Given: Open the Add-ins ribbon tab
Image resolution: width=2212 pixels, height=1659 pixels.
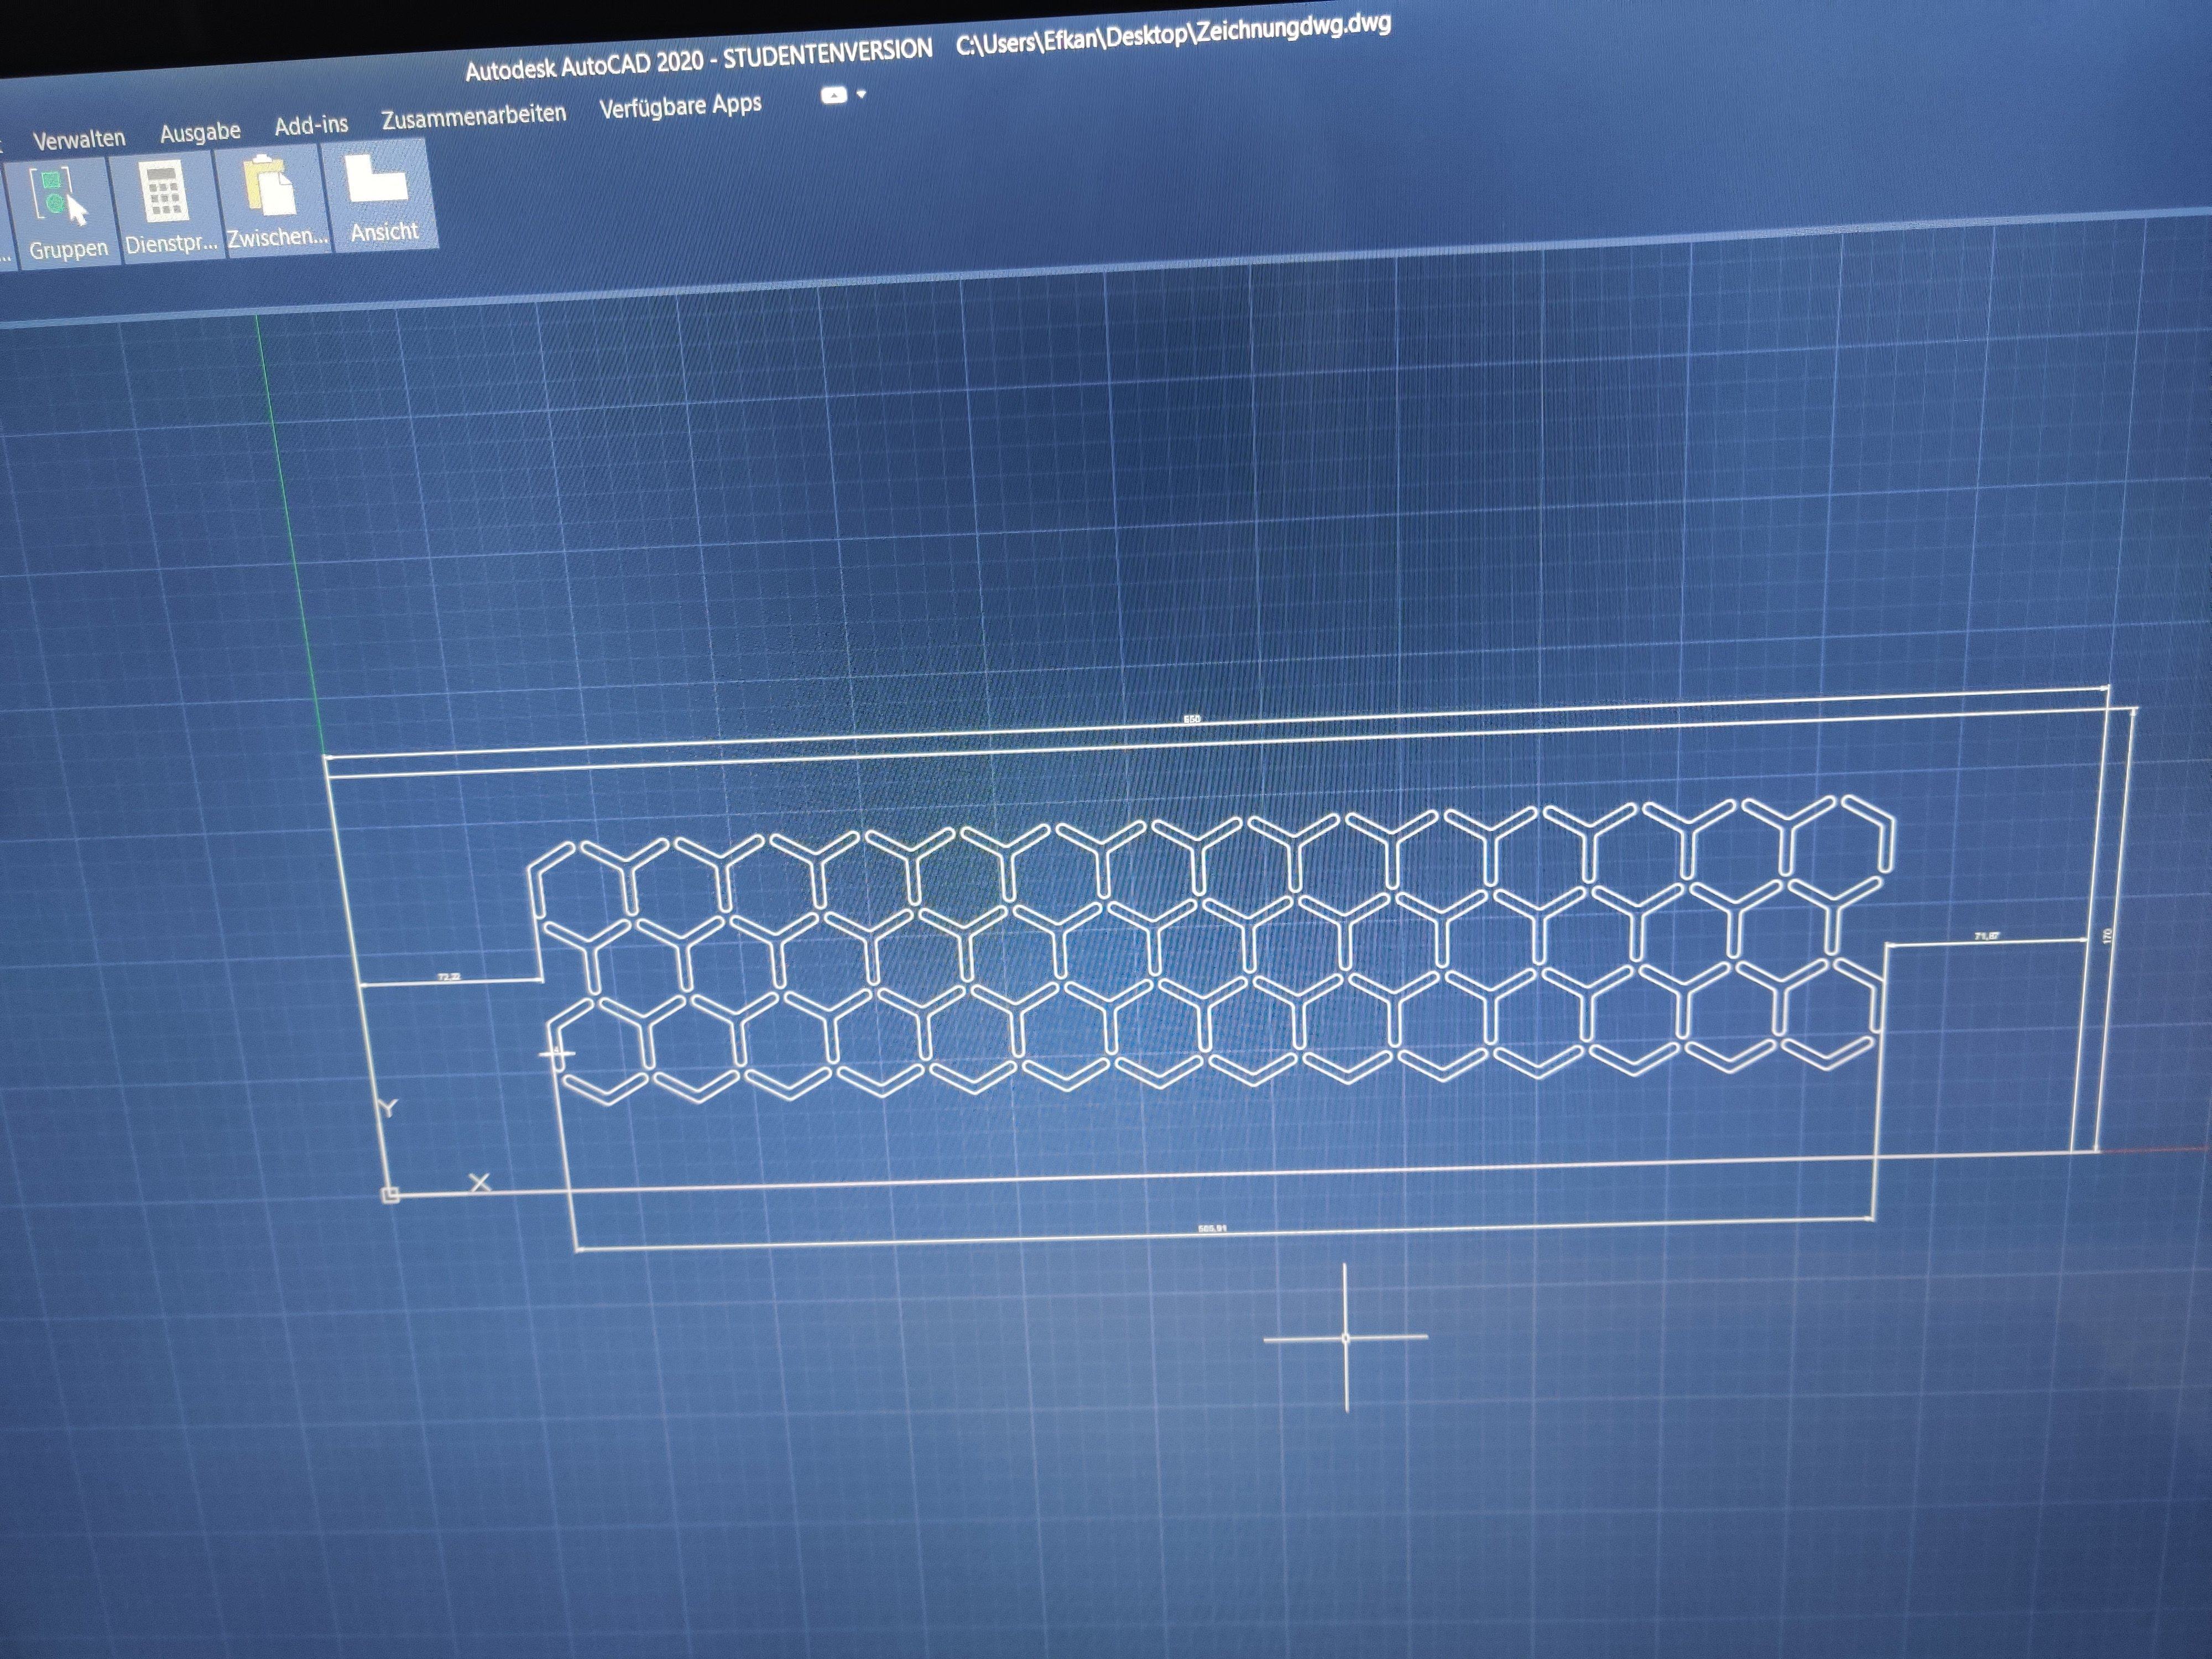Looking at the screenshot, I should 311,125.
